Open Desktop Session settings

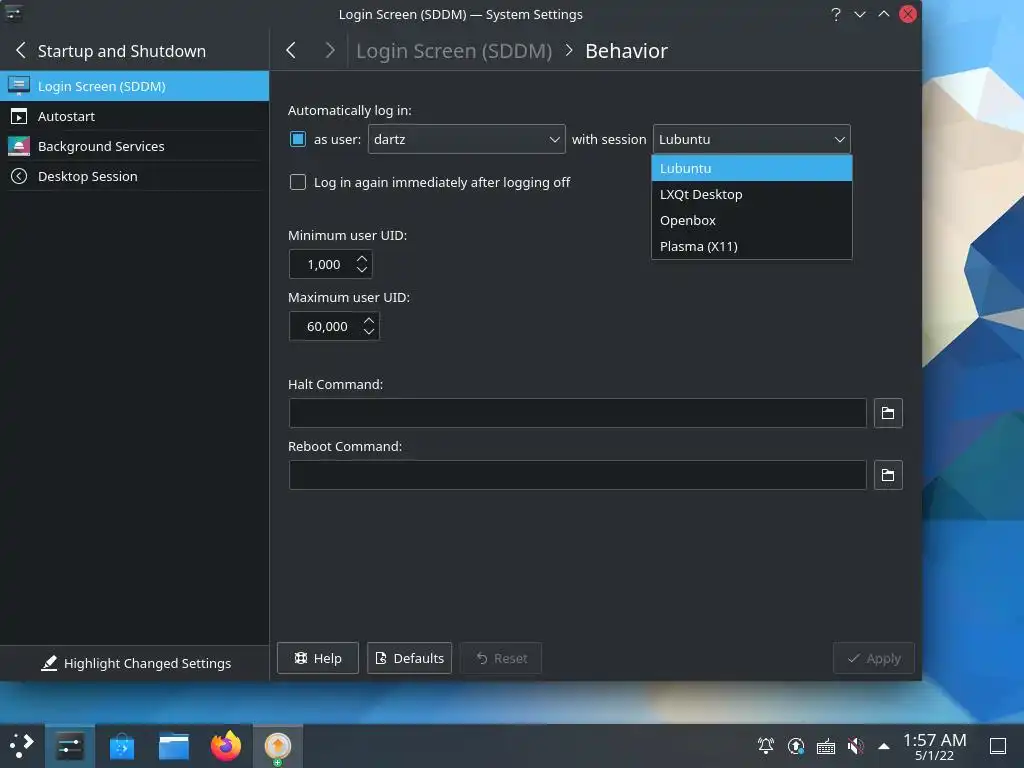click(135, 176)
